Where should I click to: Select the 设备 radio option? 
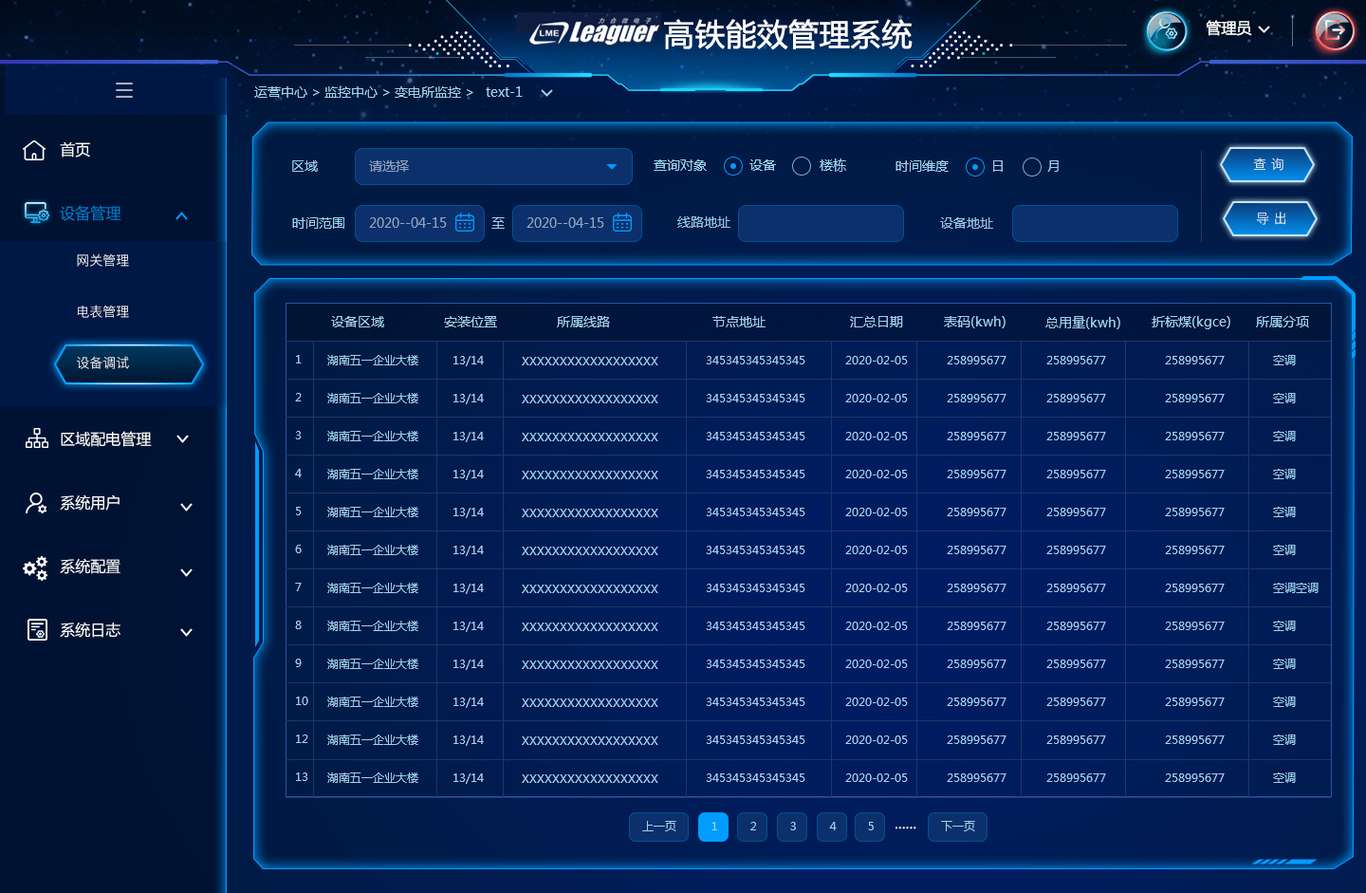733,166
